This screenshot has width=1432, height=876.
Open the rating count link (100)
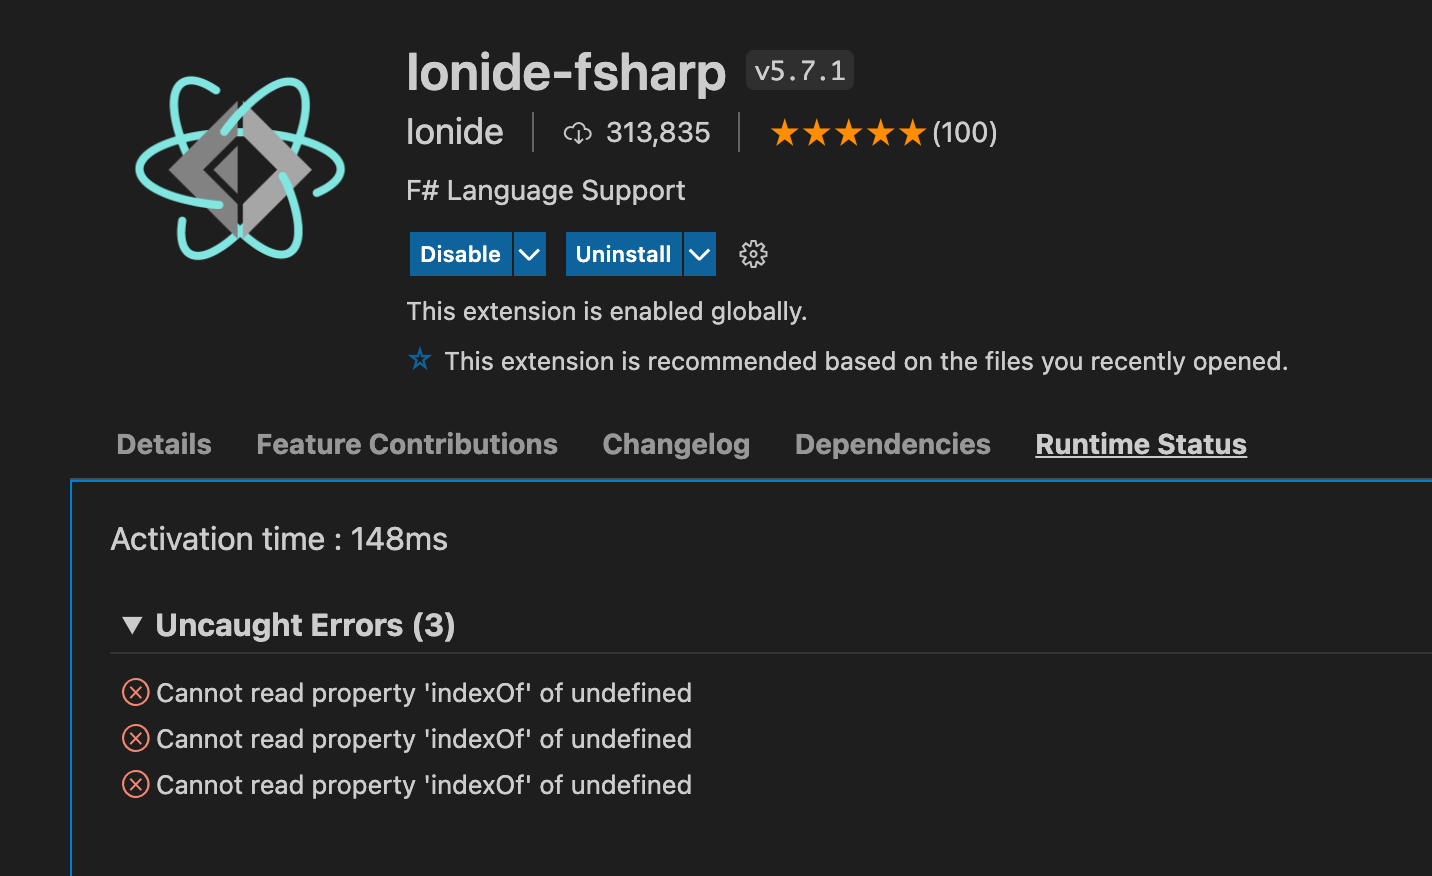click(963, 131)
